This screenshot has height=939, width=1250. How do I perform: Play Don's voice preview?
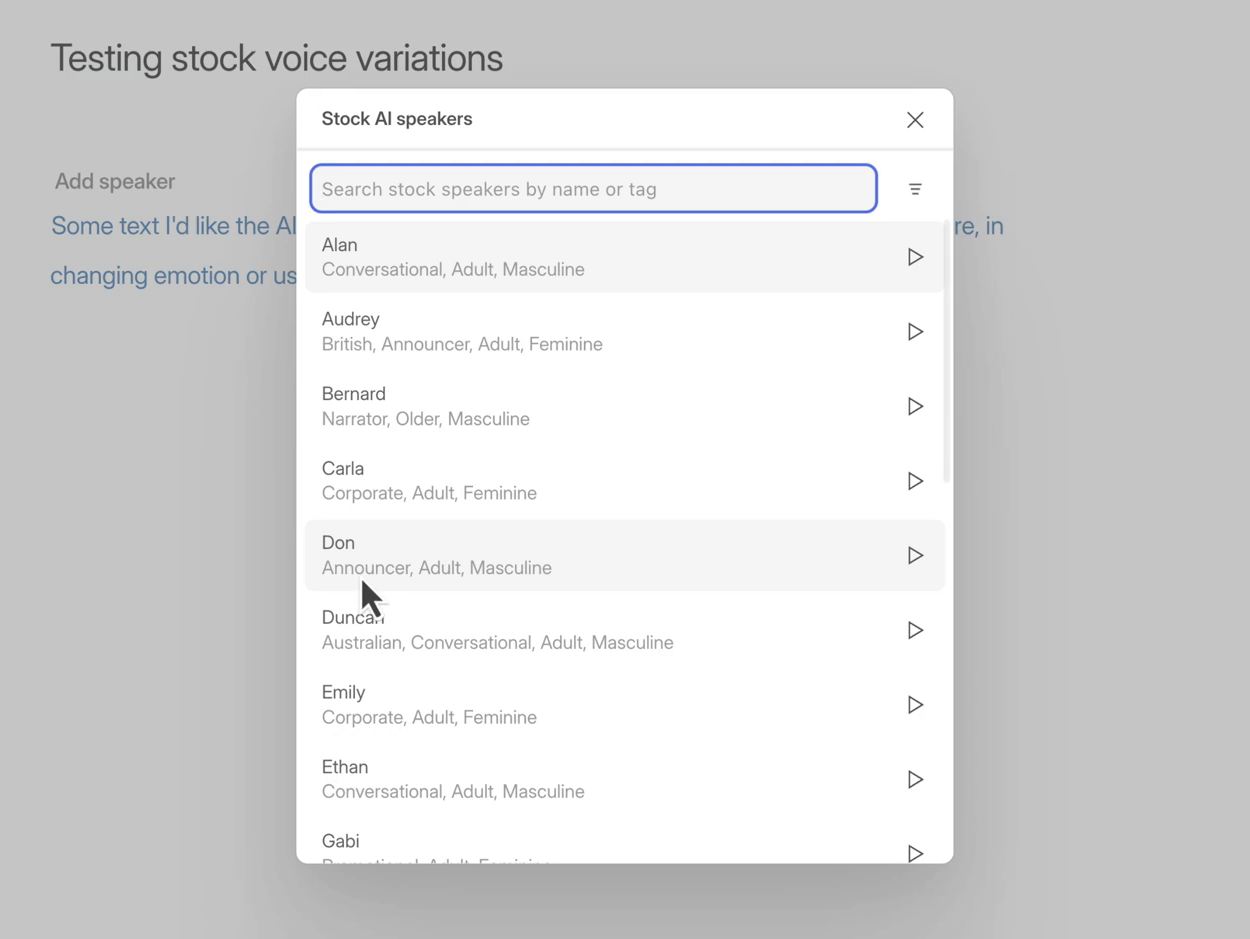tap(915, 555)
